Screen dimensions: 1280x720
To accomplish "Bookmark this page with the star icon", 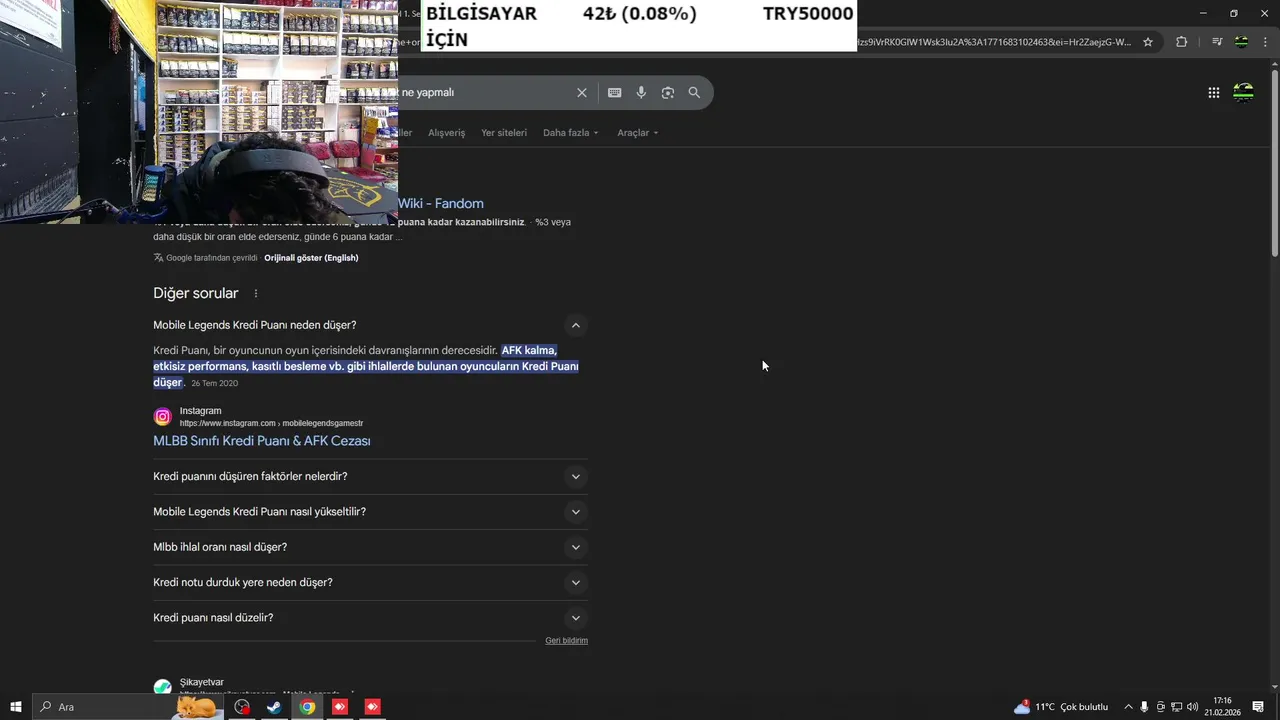I will [1148, 42].
